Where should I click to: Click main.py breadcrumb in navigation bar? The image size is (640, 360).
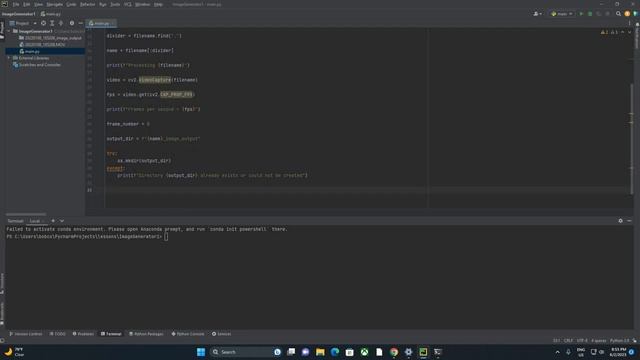click(x=51, y=14)
